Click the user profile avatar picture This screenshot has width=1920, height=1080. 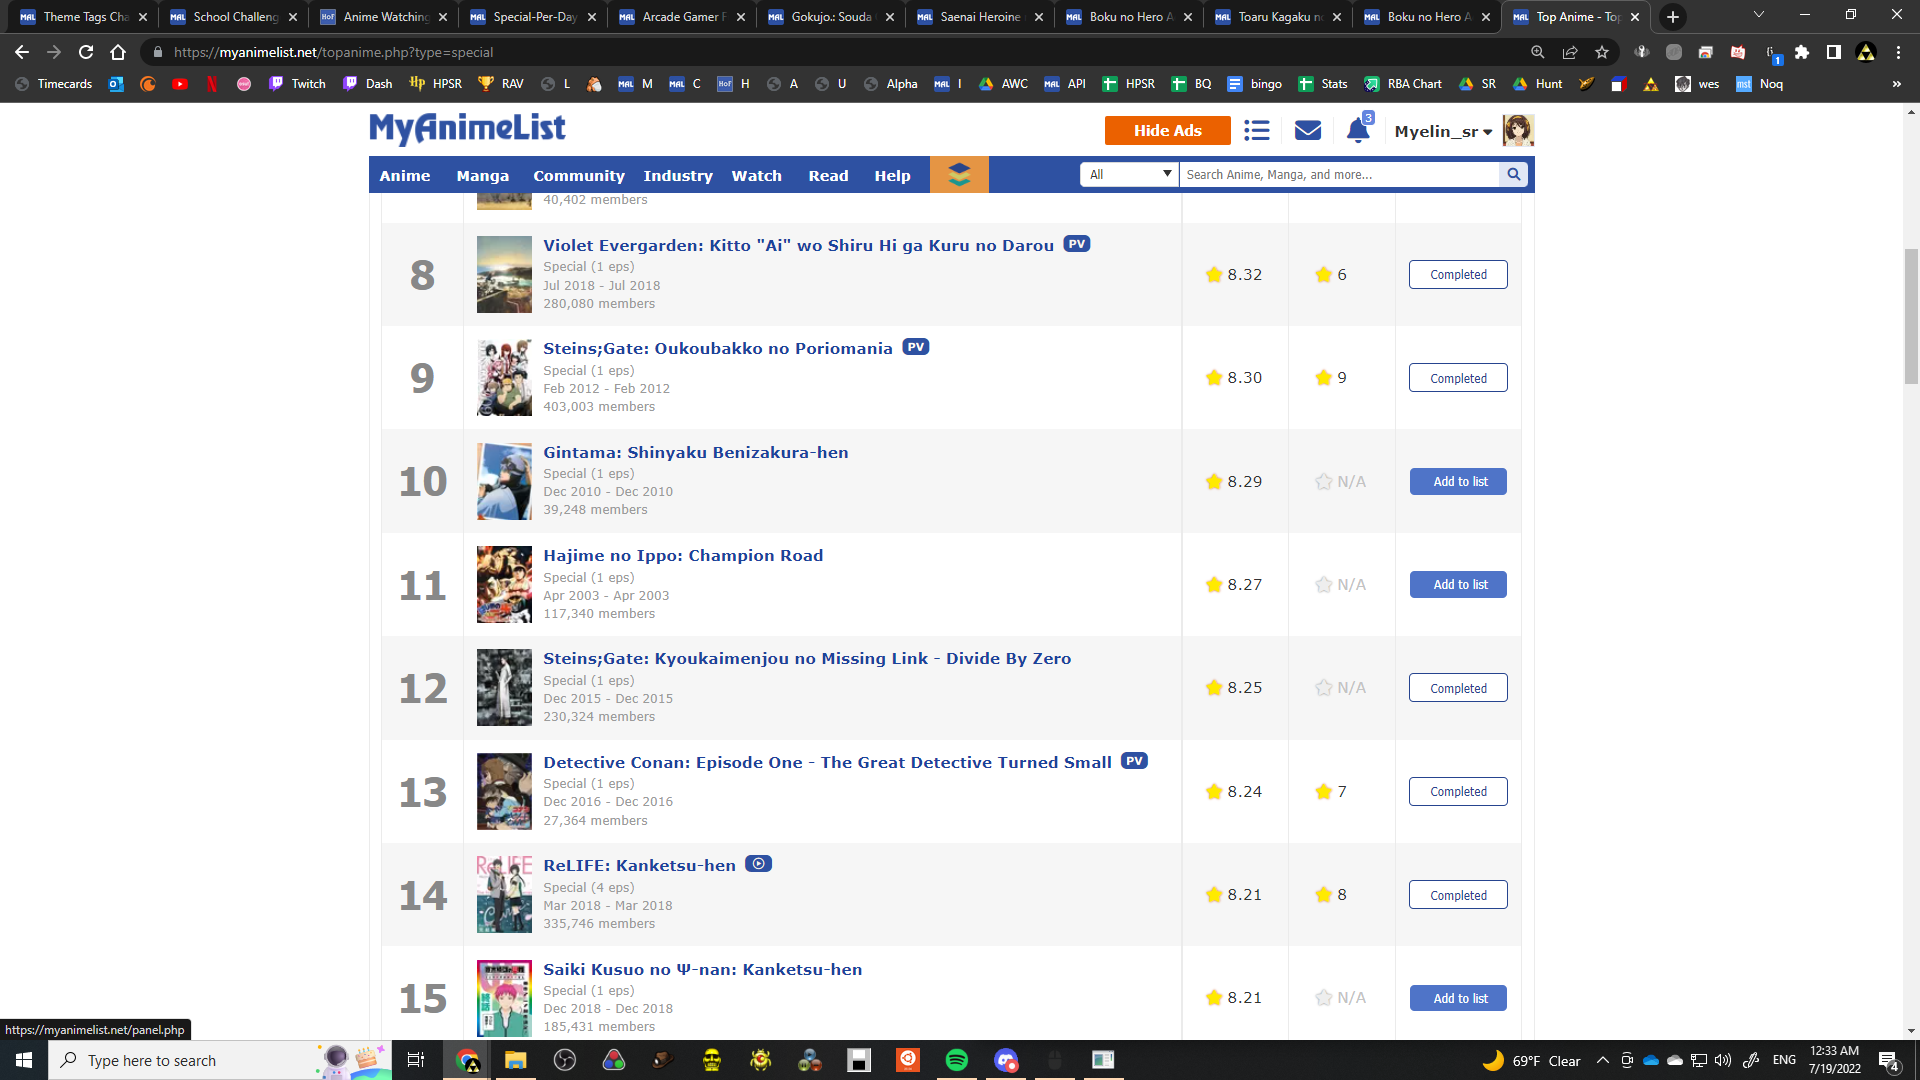(x=1518, y=131)
